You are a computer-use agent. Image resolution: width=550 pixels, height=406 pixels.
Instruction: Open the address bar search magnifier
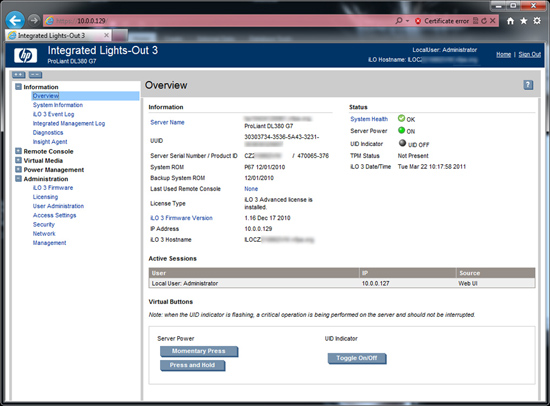[399, 21]
